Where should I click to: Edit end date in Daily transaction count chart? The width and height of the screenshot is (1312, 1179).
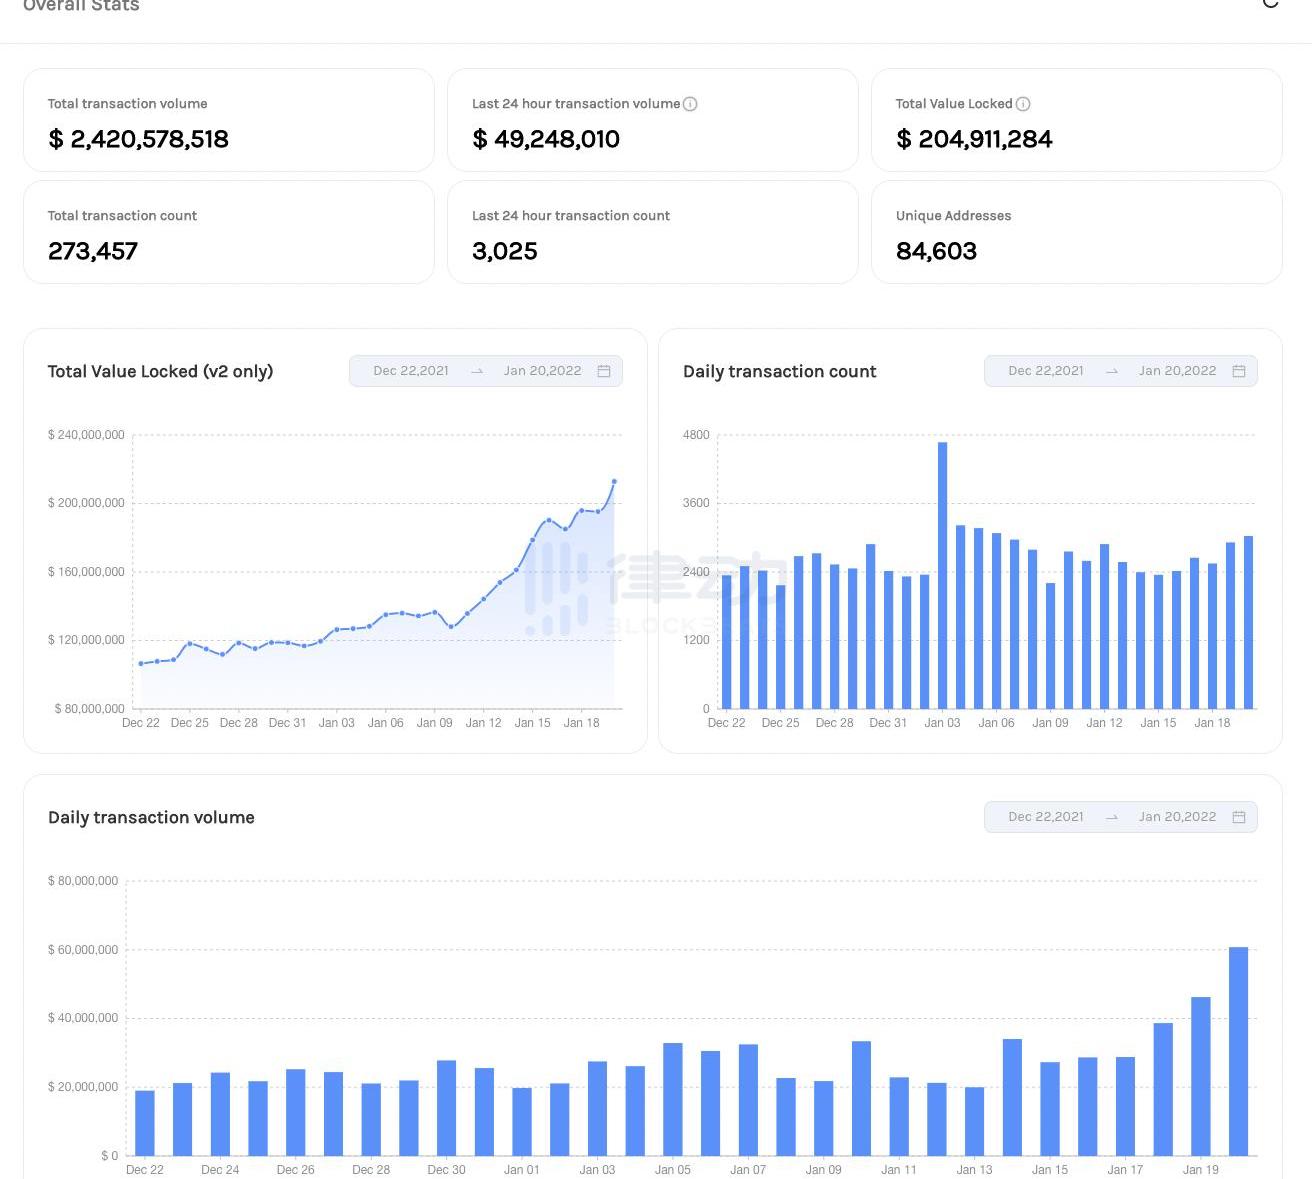[x=1177, y=371]
